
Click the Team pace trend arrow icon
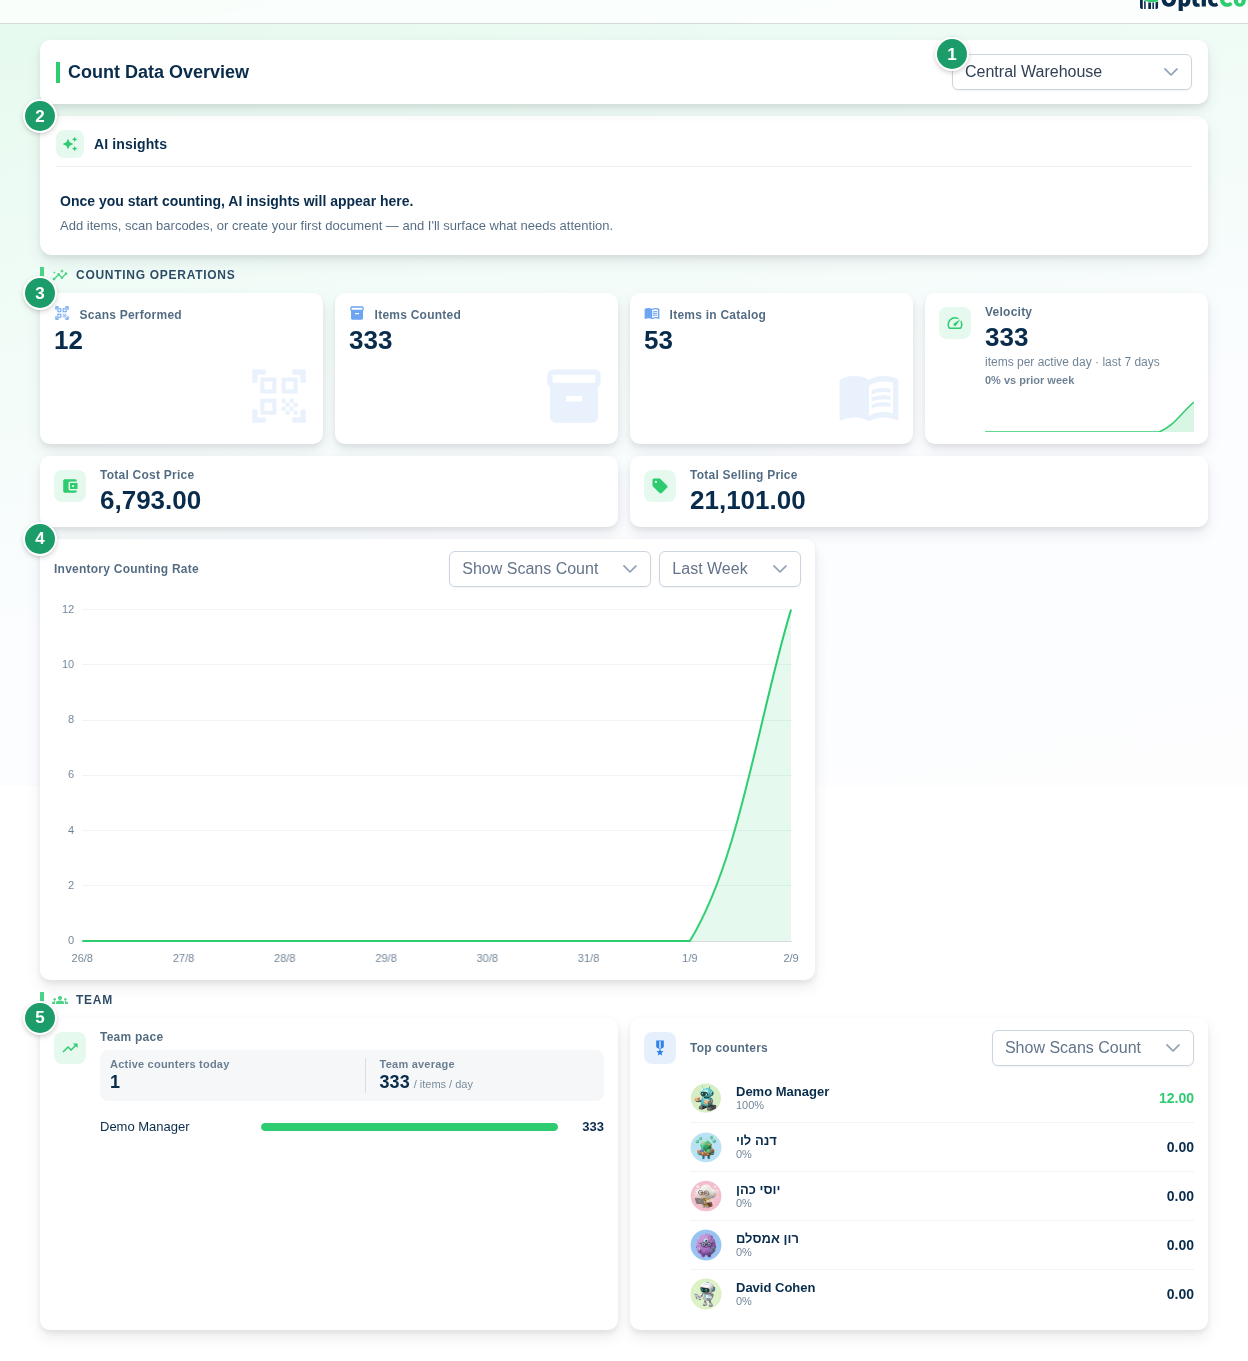coord(70,1048)
